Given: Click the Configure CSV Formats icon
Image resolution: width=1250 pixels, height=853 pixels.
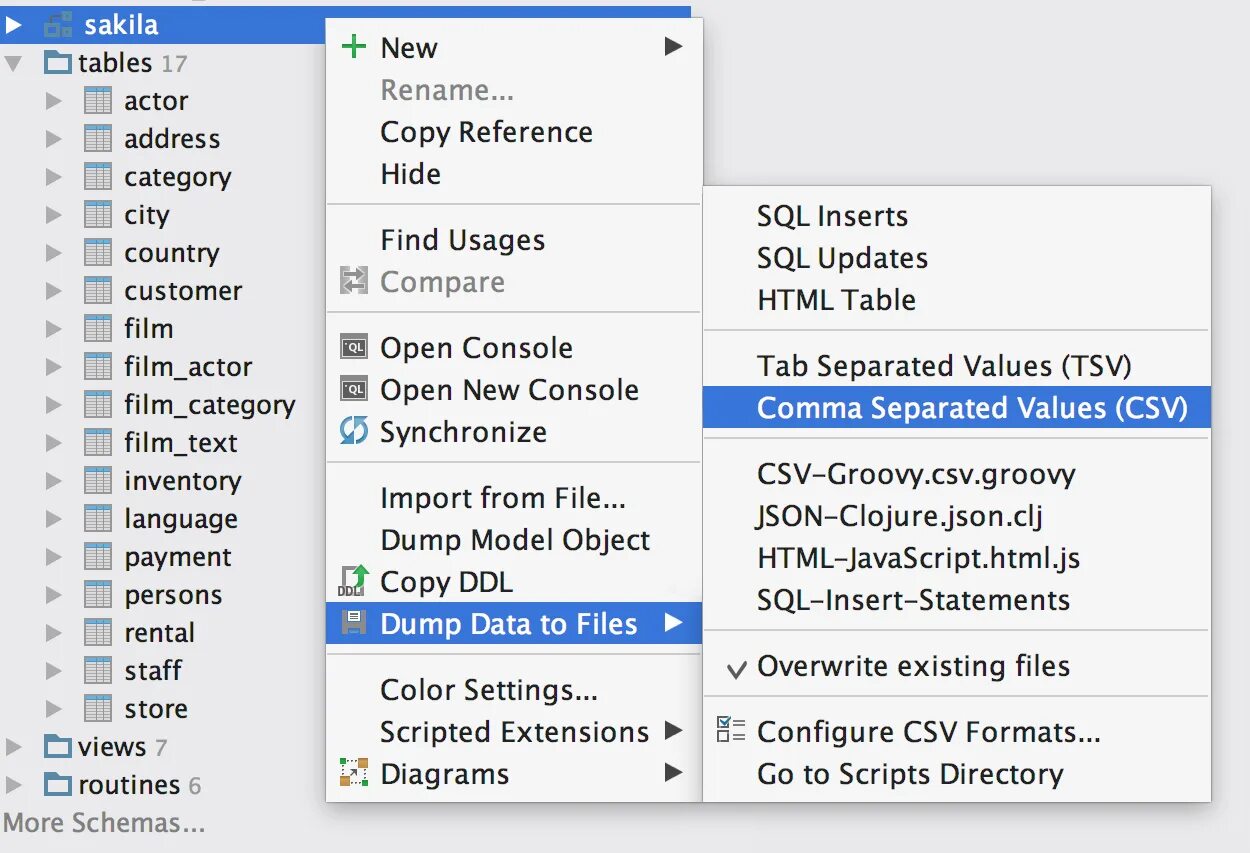Looking at the screenshot, I should (x=731, y=731).
